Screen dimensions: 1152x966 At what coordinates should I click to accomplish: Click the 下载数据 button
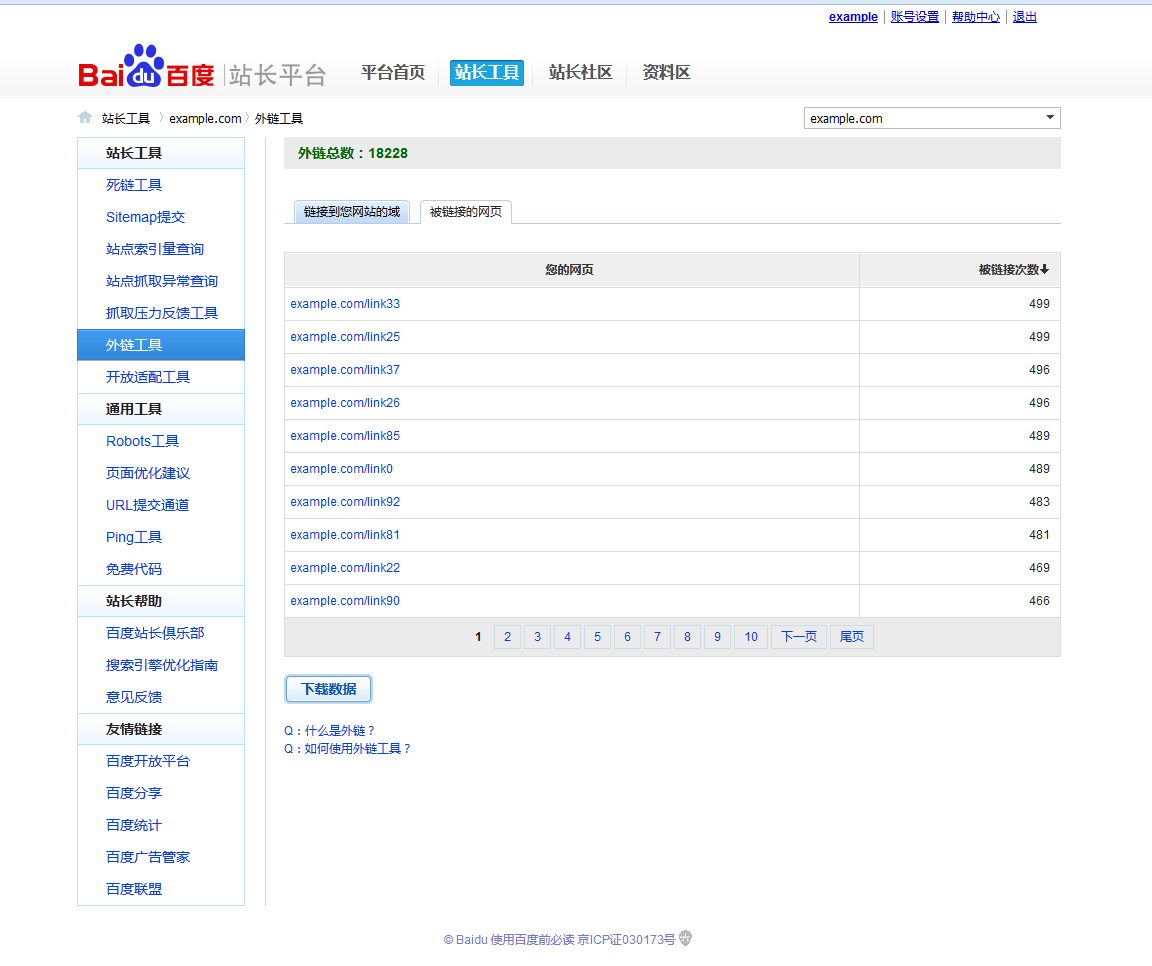click(x=328, y=689)
